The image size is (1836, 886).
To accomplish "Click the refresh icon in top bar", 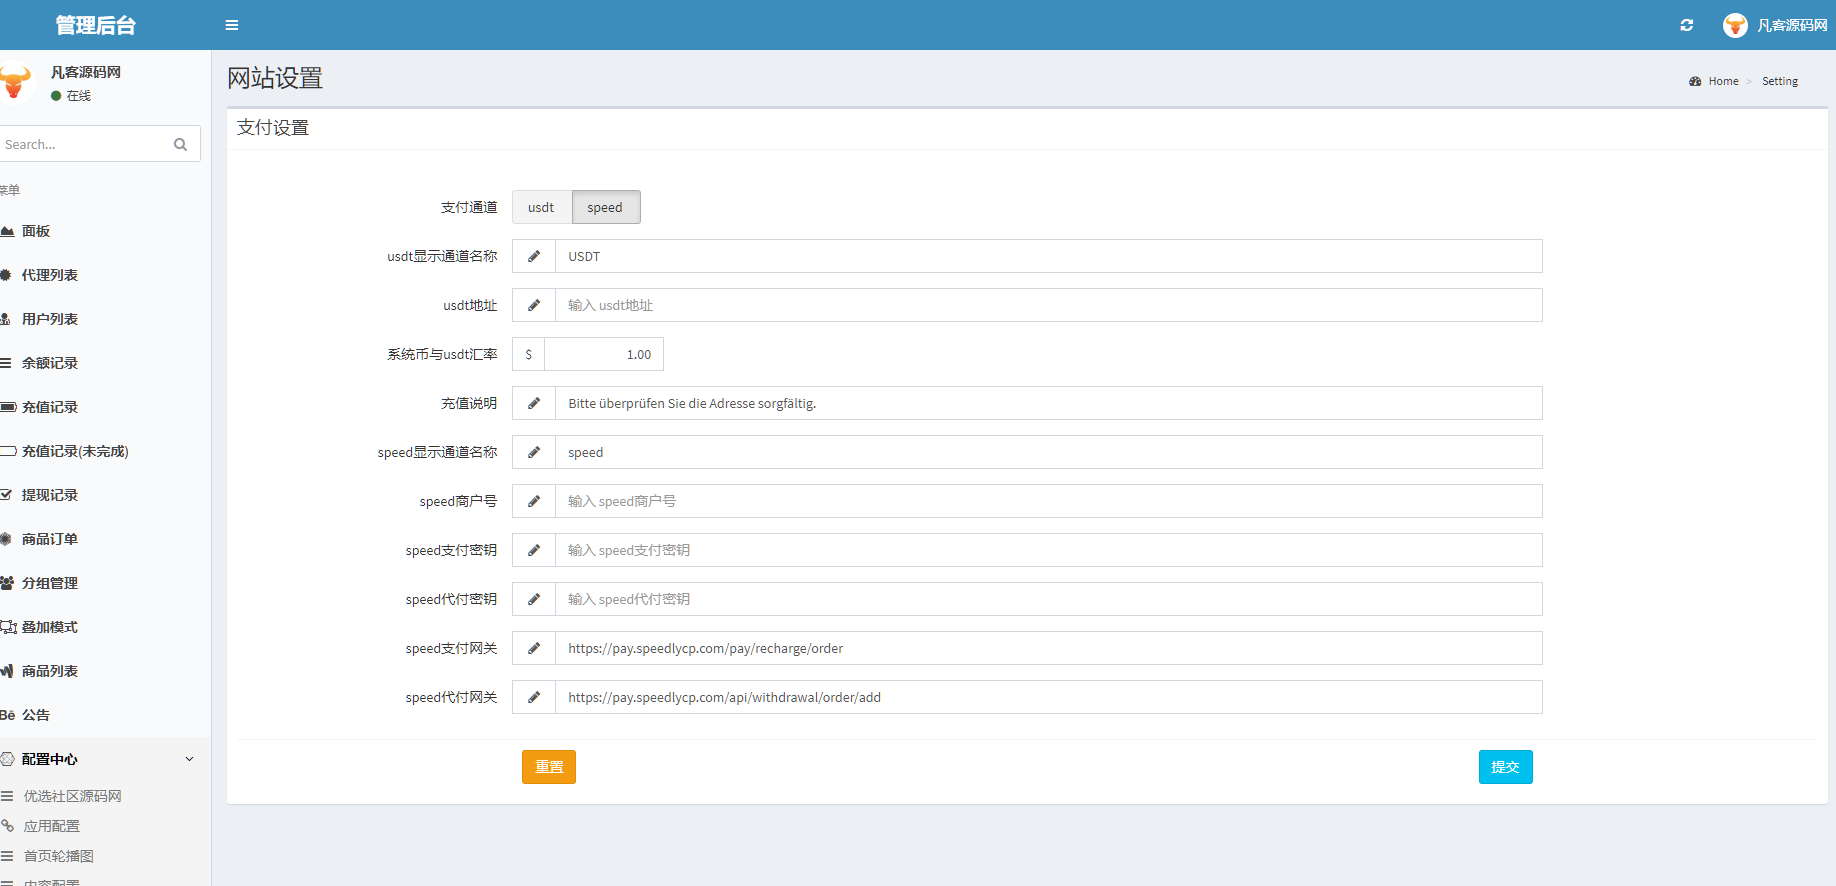I will click(x=1687, y=25).
